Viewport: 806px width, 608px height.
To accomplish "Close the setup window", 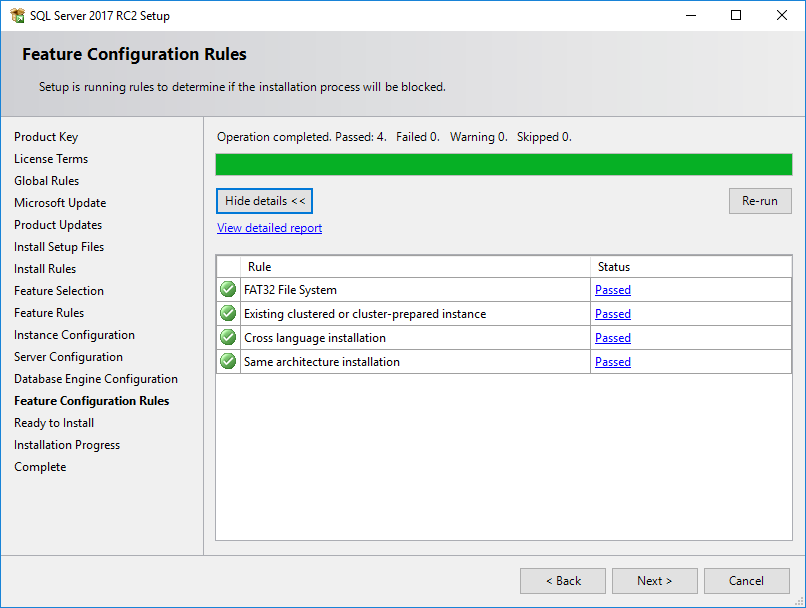I will [782, 15].
